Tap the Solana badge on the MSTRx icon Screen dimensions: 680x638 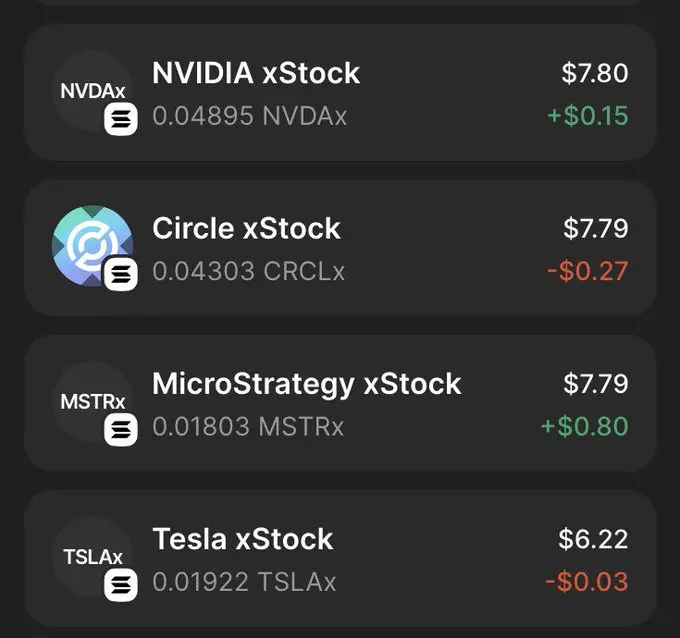pyautogui.click(x=121, y=429)
